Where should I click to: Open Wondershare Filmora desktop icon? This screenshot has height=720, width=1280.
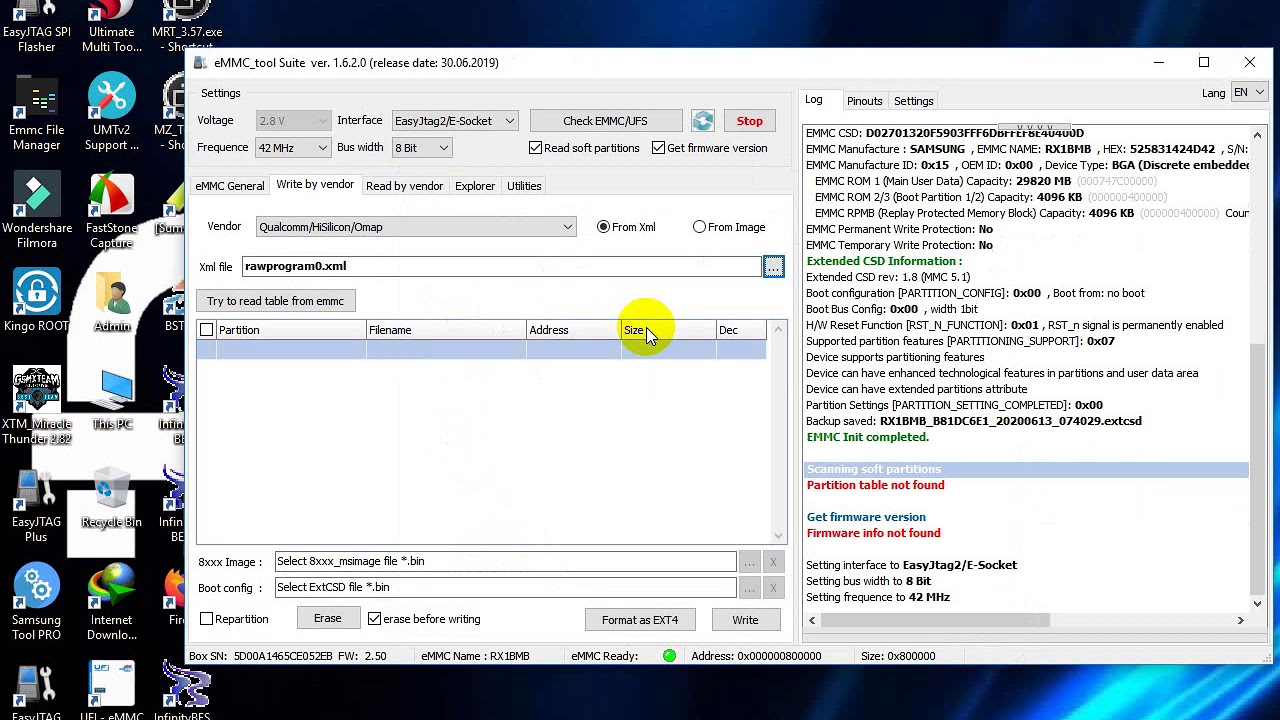click(x=36, y=212)
